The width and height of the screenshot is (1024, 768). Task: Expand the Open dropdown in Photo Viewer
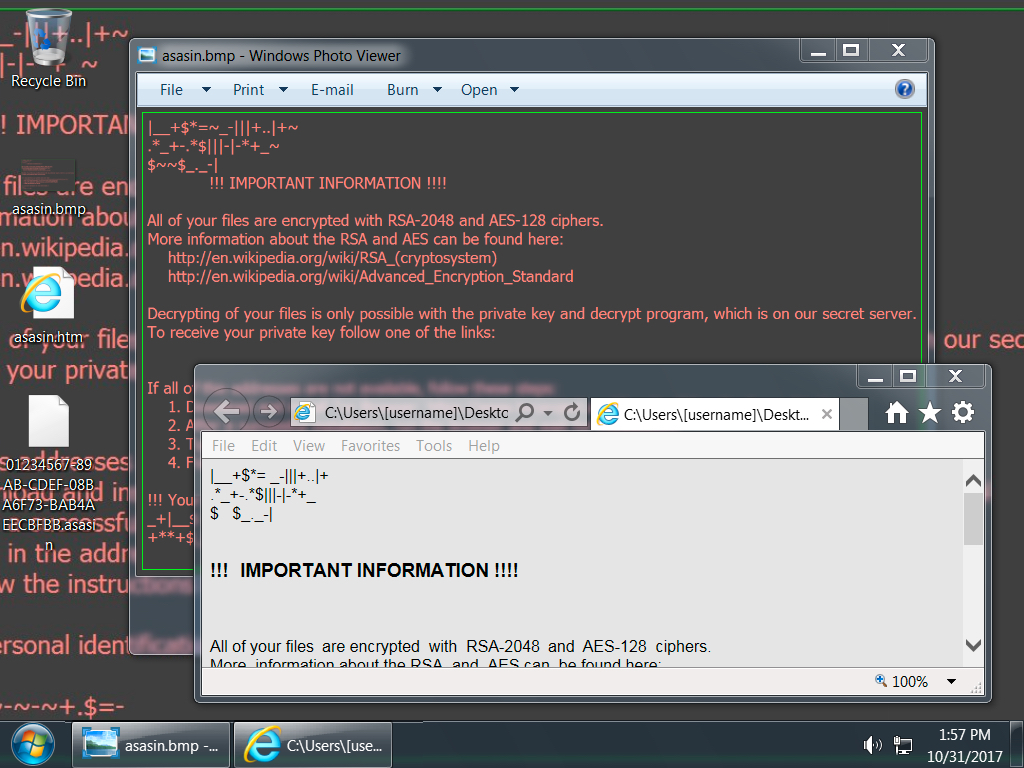(515, 89)
